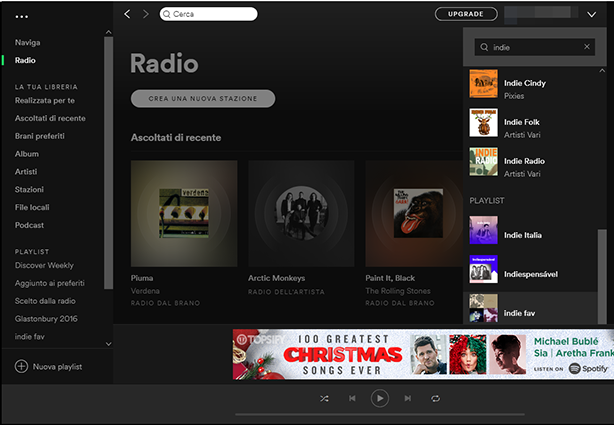Skip to the previous track
Screen dimensions: 614x425
point(352,398)
